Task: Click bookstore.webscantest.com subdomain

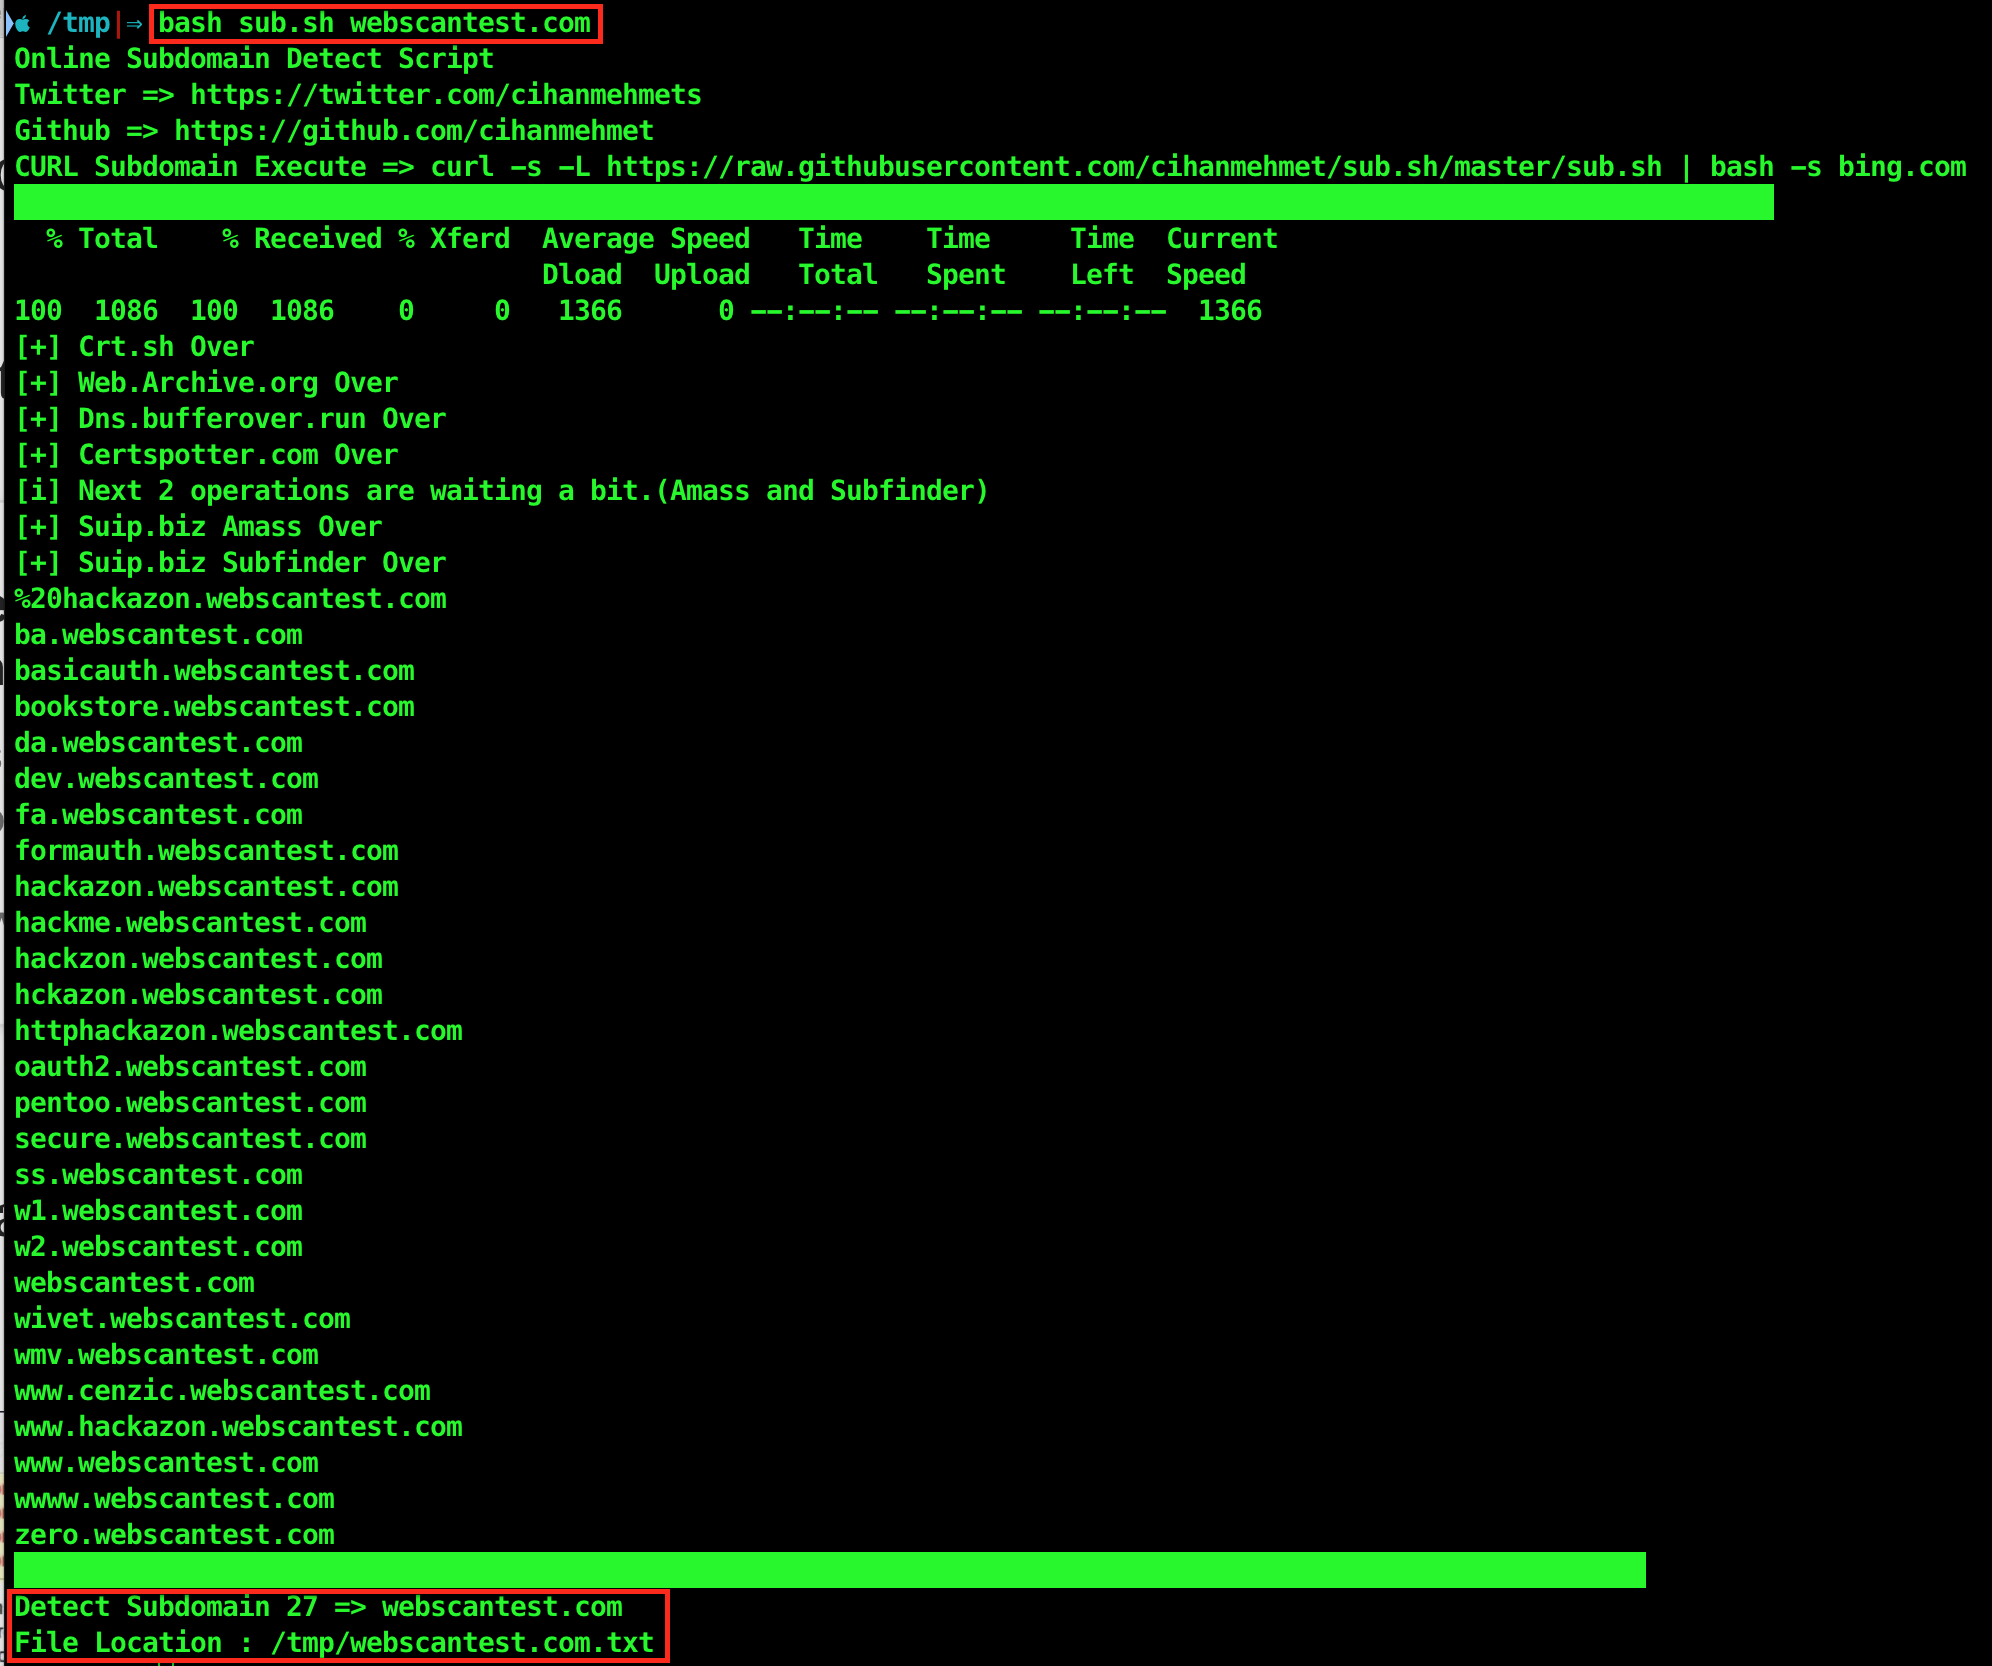Action: (x=214, y=707)
